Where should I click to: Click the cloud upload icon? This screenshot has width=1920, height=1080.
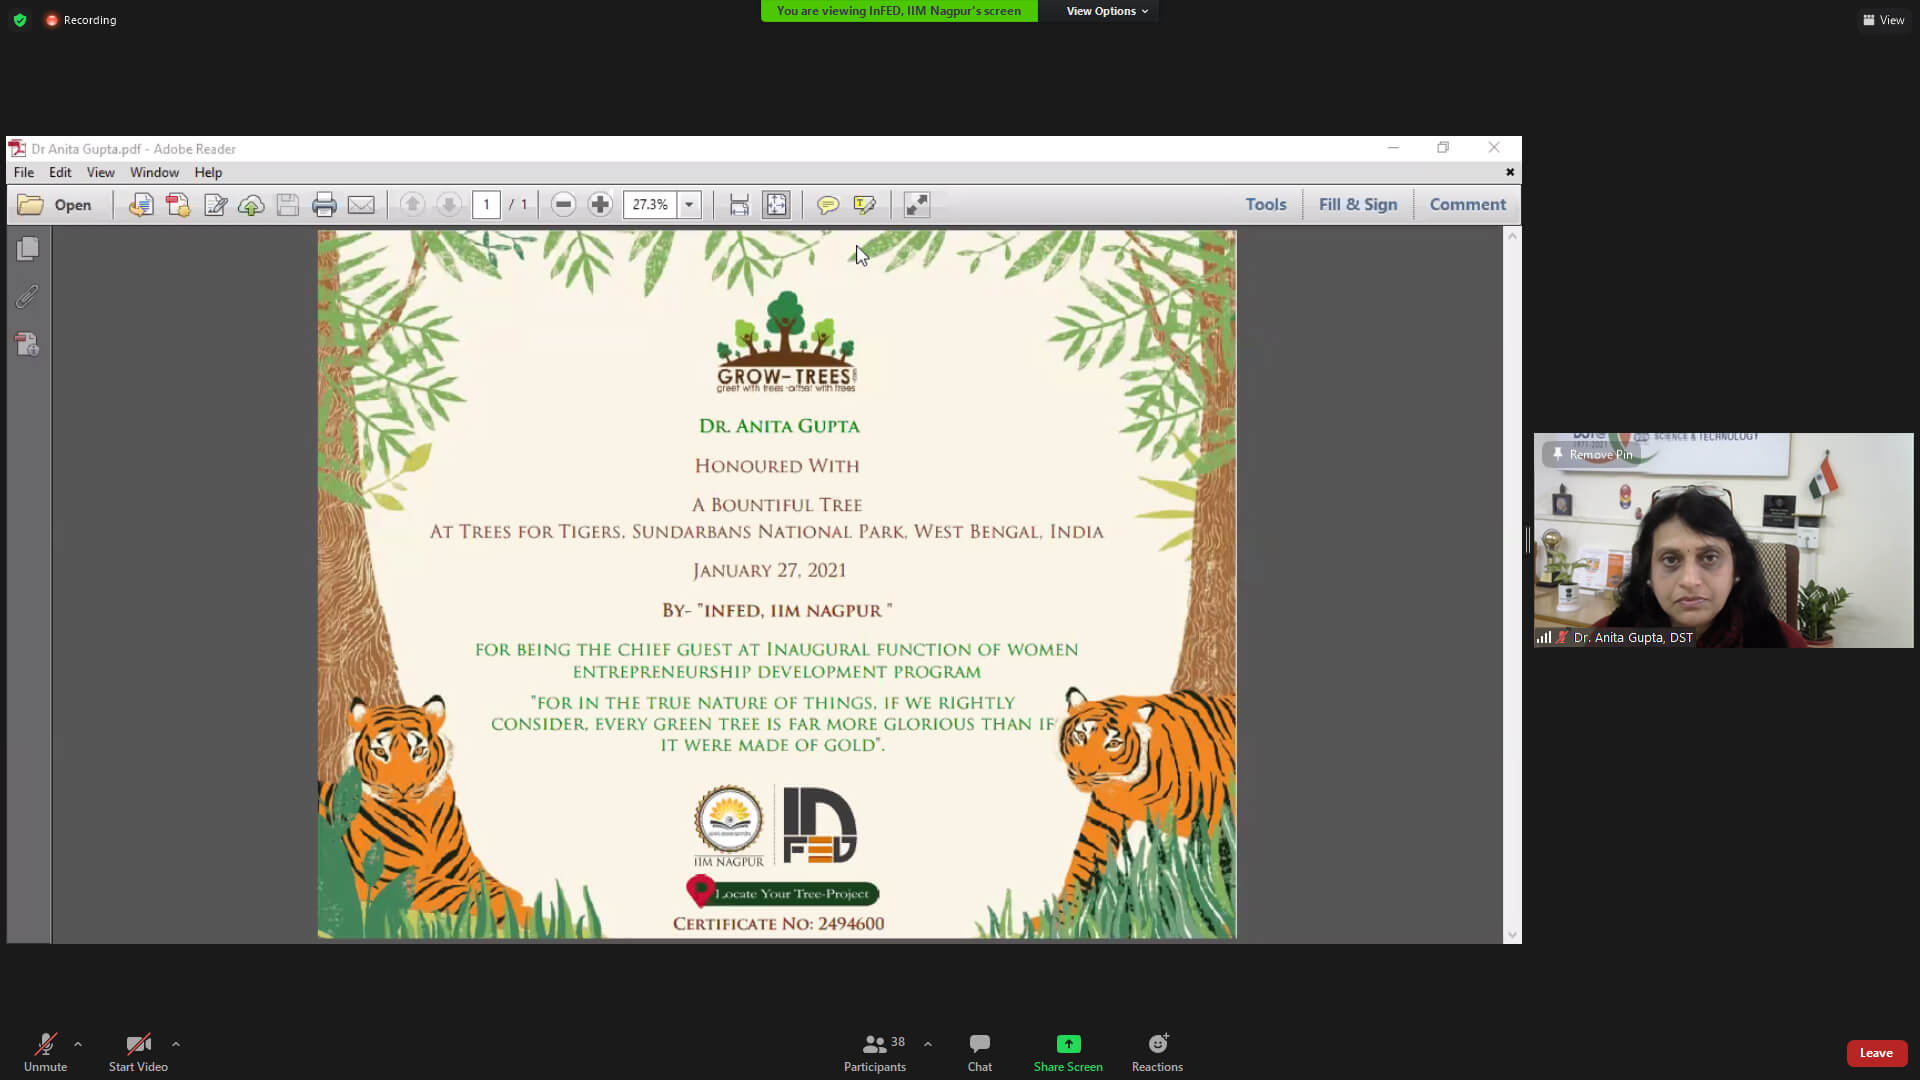tap(252, 205)
